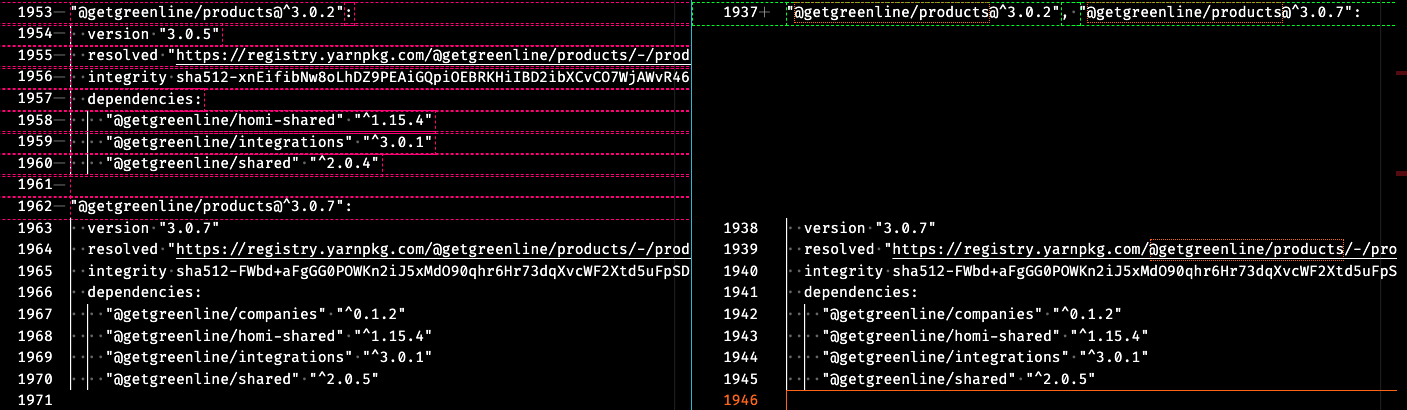This screenshot has width=1407, height=410.
Task: Click version "3.0.7" on line 1938
Action: (x=870, y=228)
